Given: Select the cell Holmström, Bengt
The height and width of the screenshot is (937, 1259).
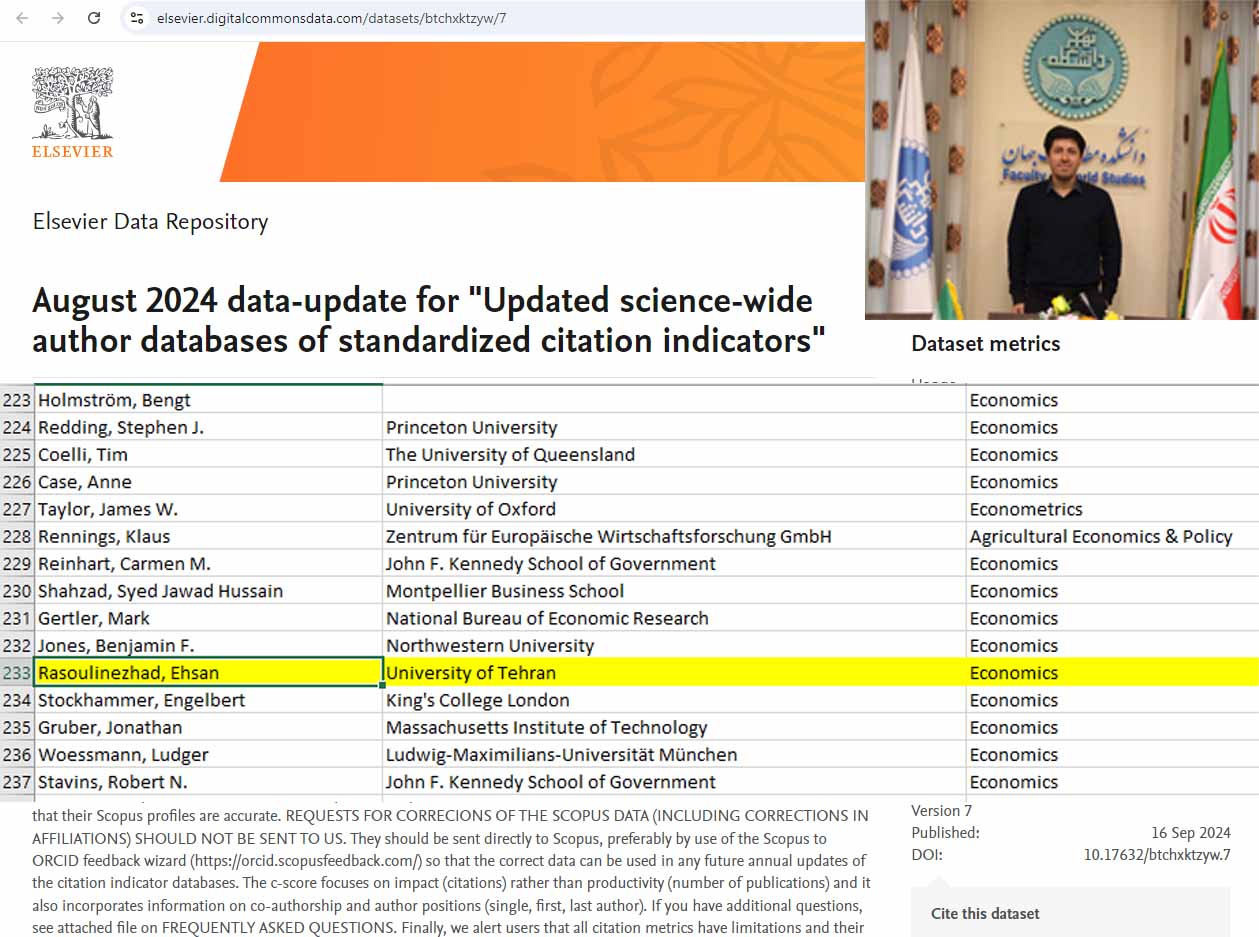Looking at the screenshot, I should [x=208, y=400].
